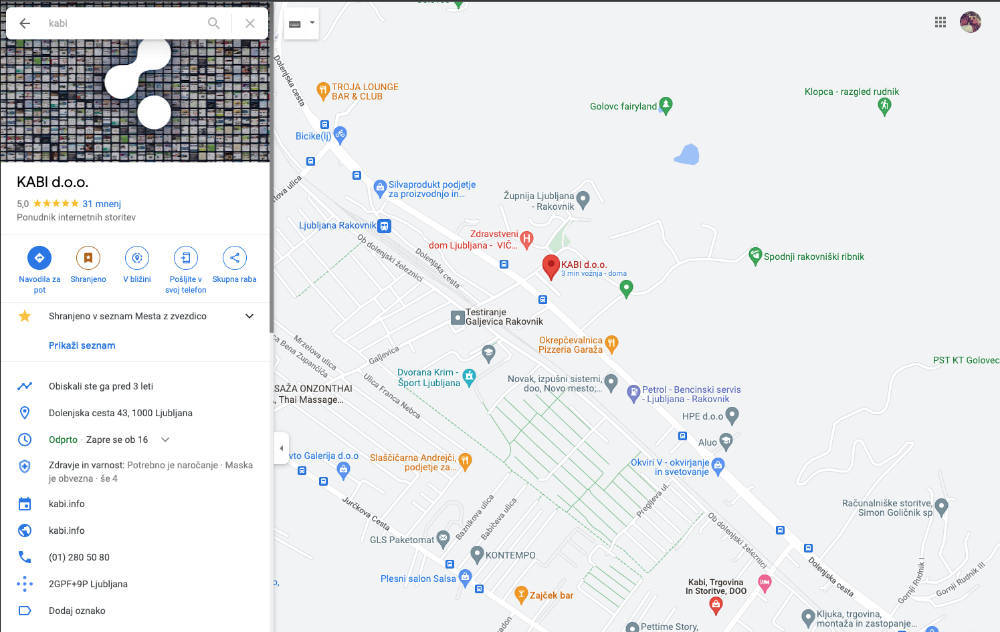The width and height of the screenshot is (1000, 632).
Task: Select Testiranje Galjevica Rakovnik marker
Action: 457,318
